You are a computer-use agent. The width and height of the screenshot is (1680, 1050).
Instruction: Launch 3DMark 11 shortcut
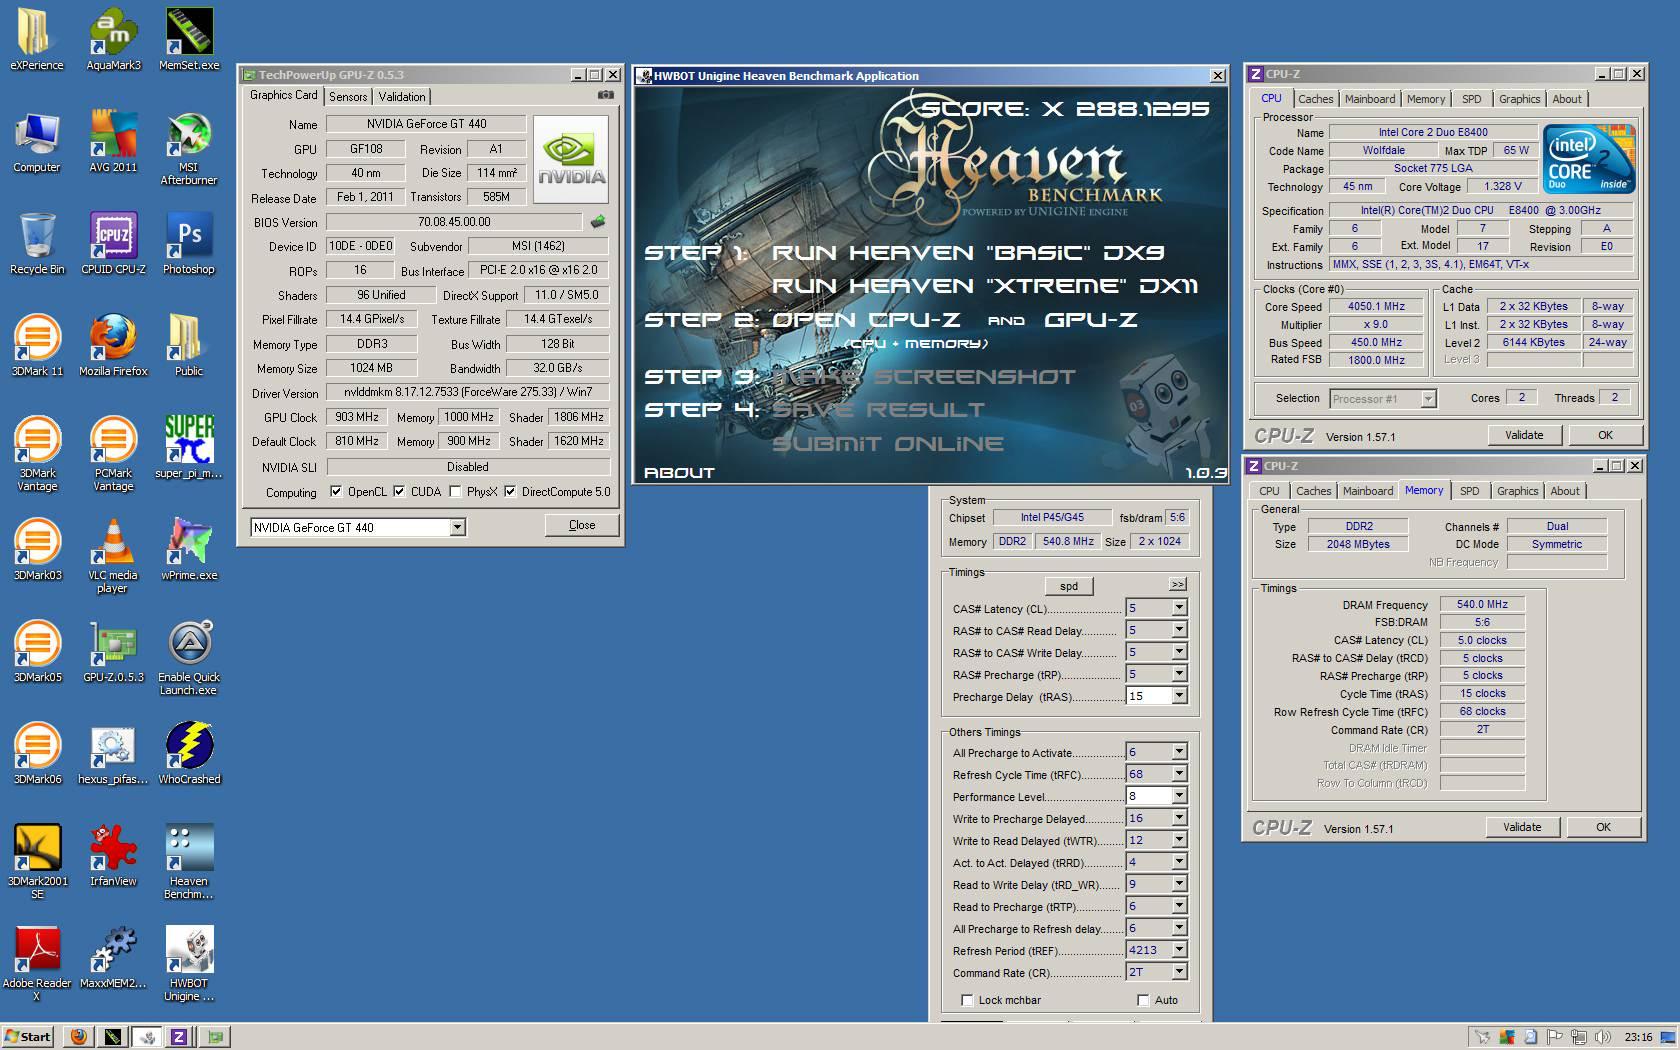click(x=36, y=346)
